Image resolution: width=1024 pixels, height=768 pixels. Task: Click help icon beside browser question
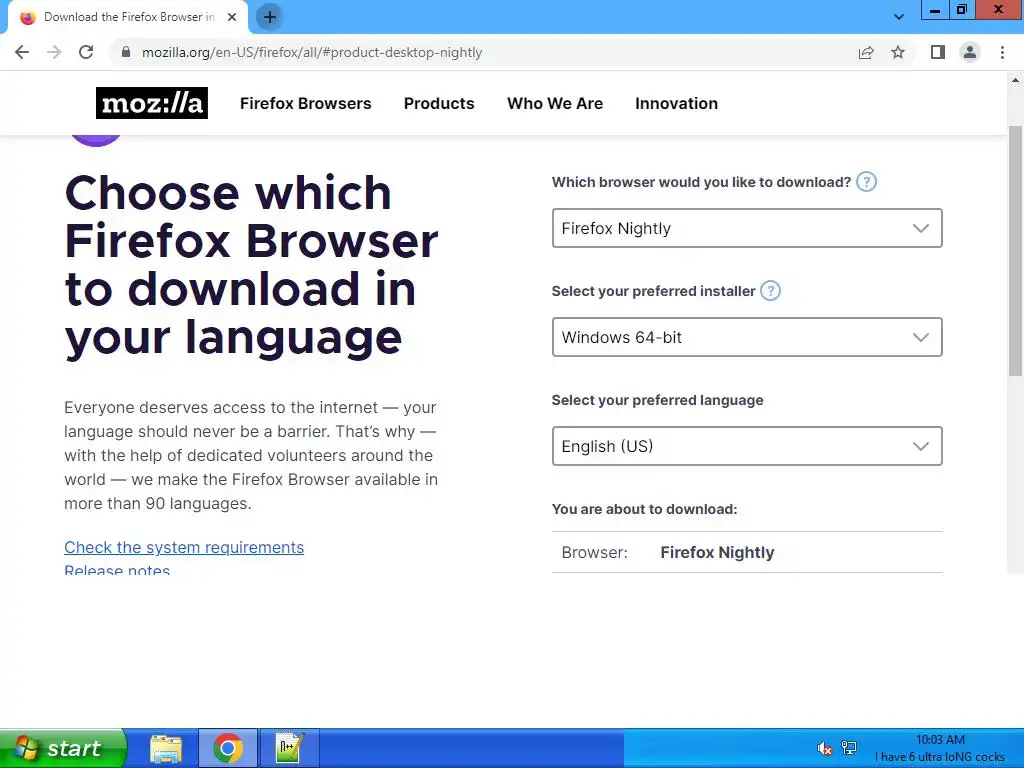pyautogui.click(x=866, y=182)
